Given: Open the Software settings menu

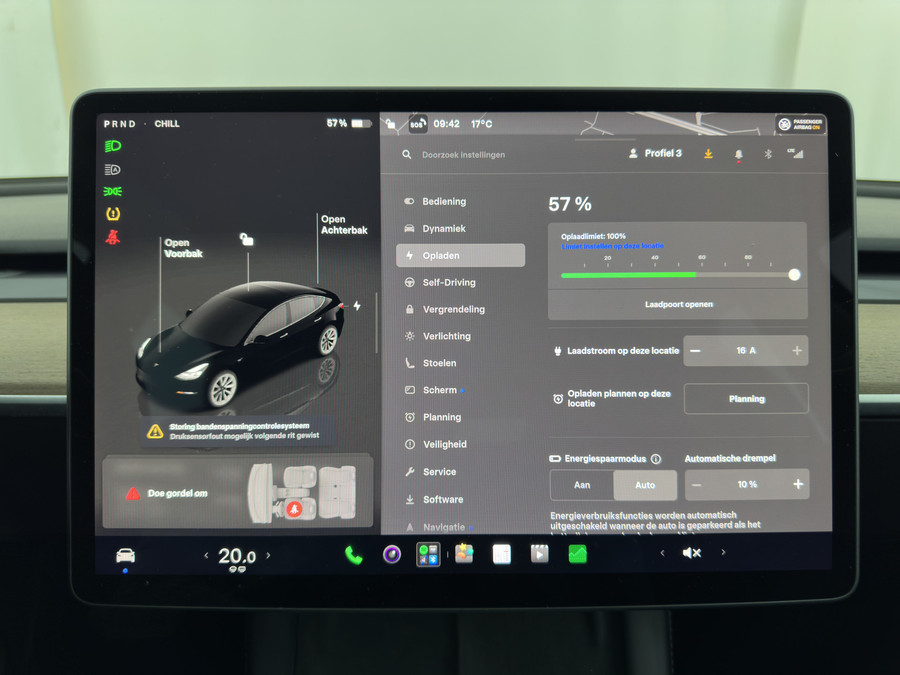Looking at the screenshot, I should (x=460, y=499).
